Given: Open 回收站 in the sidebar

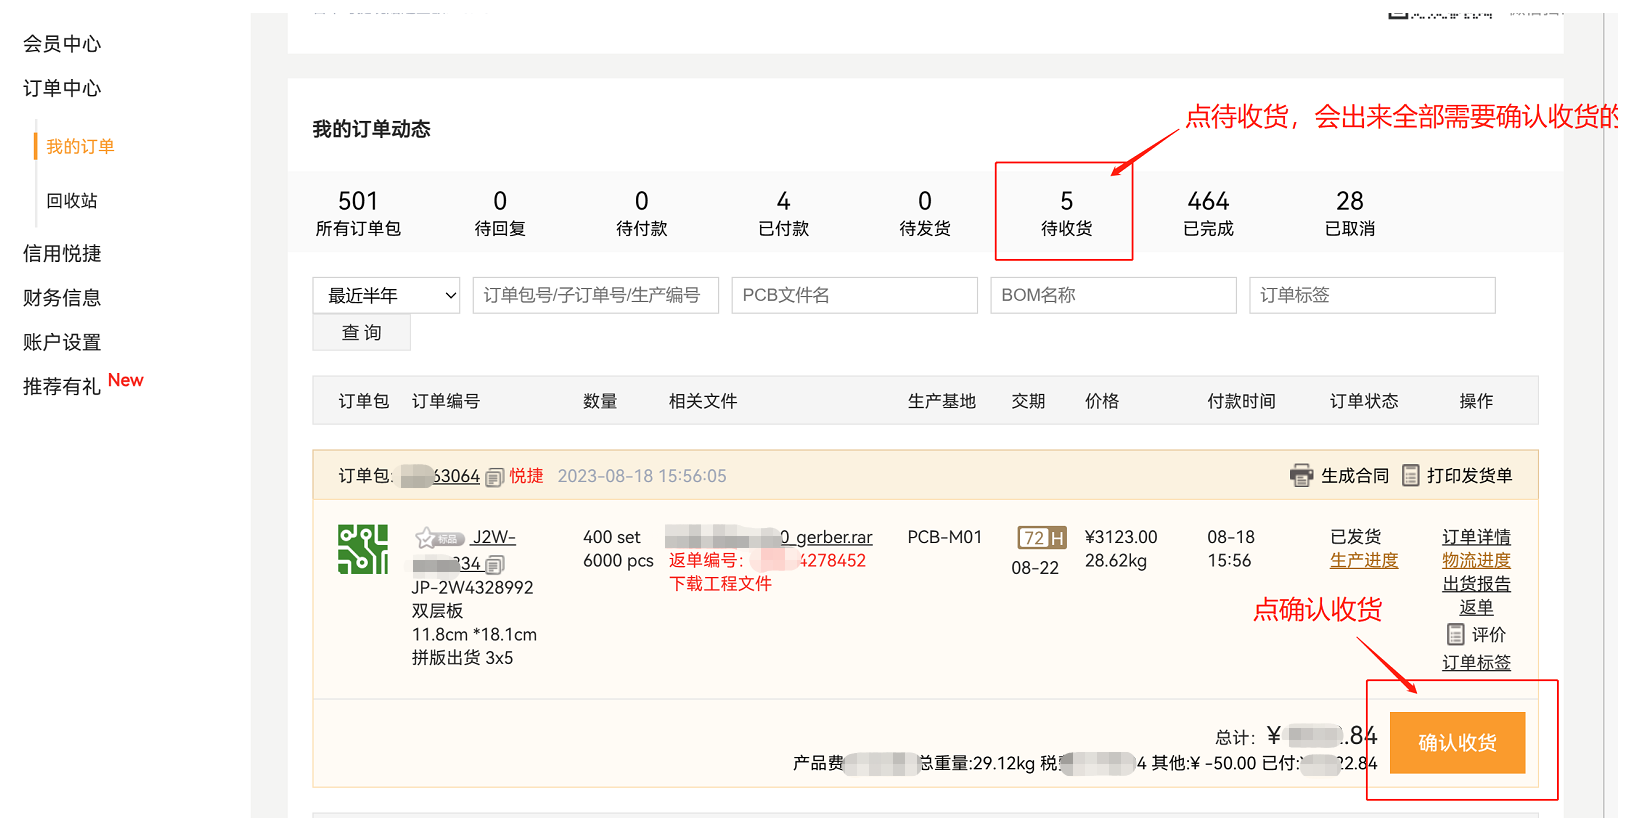Looking at the screenshot, I should pyautogui.click(x=72, y=201).
